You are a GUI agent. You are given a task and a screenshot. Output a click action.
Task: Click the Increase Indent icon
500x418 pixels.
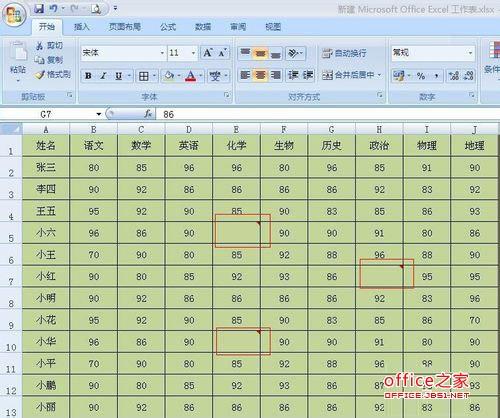(308, 75)
